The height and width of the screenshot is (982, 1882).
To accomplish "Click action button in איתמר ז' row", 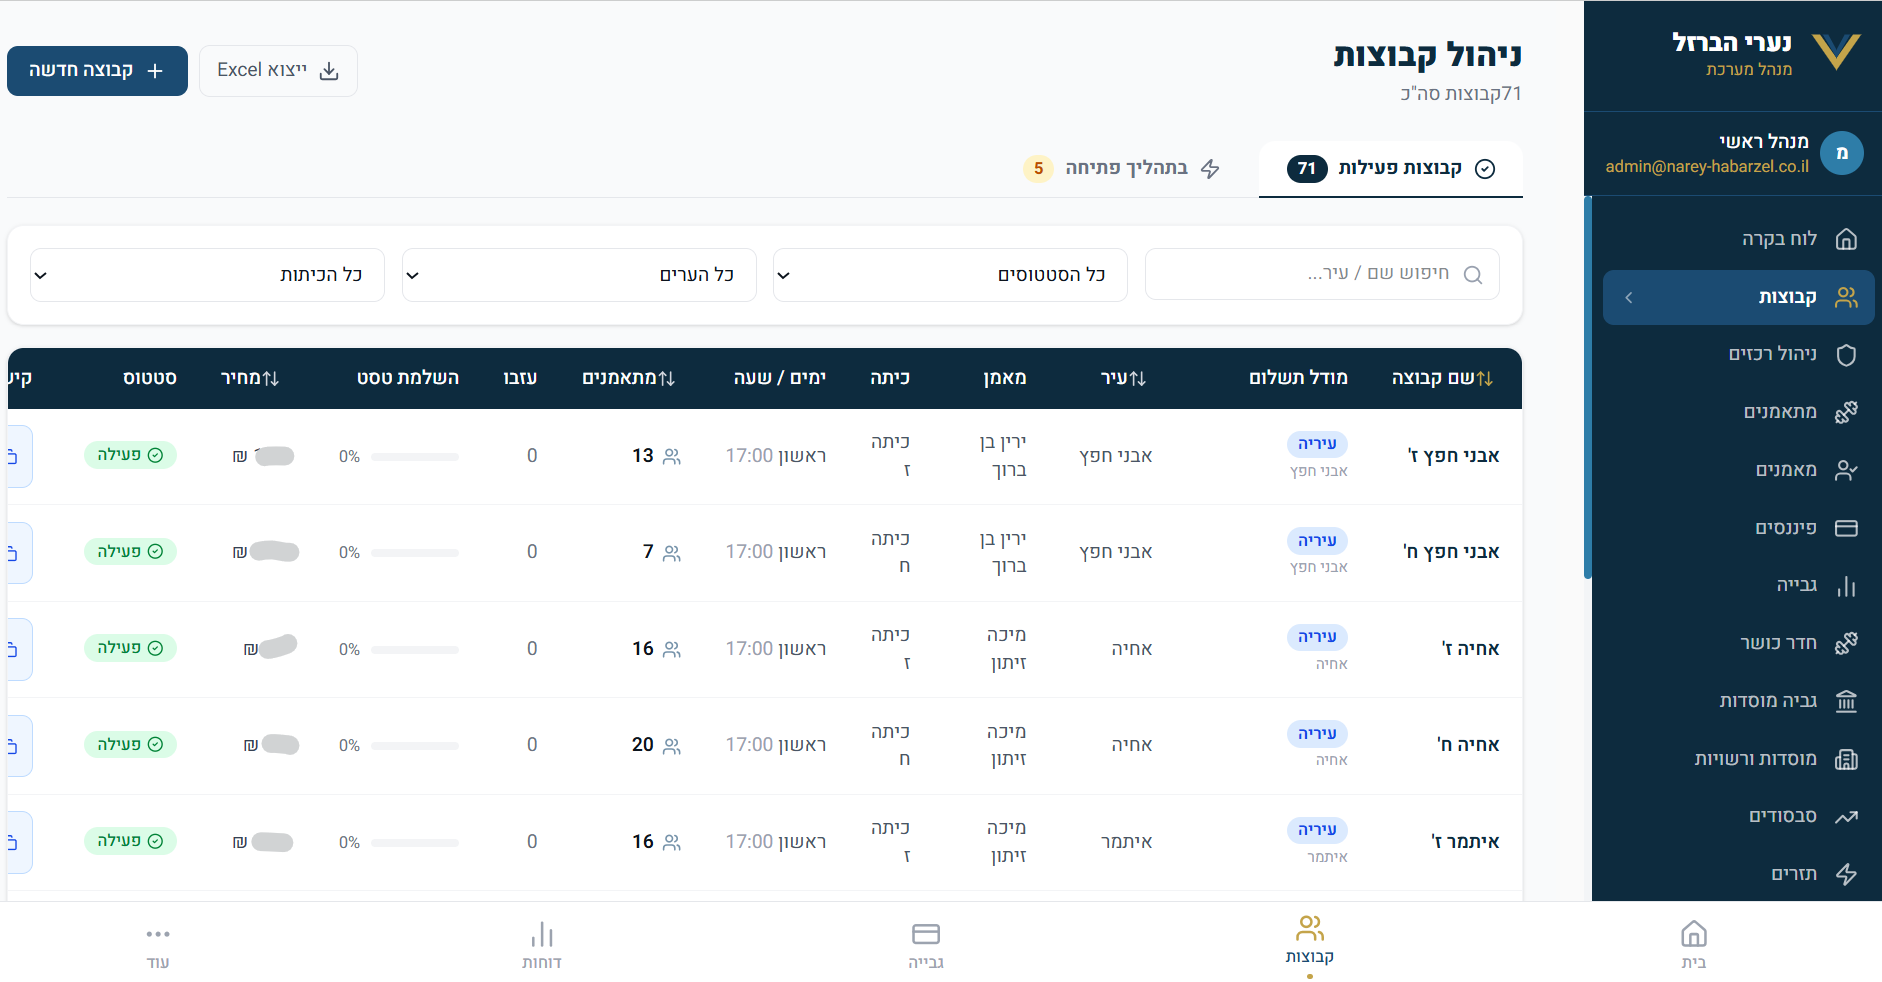I will click(19, 842).
